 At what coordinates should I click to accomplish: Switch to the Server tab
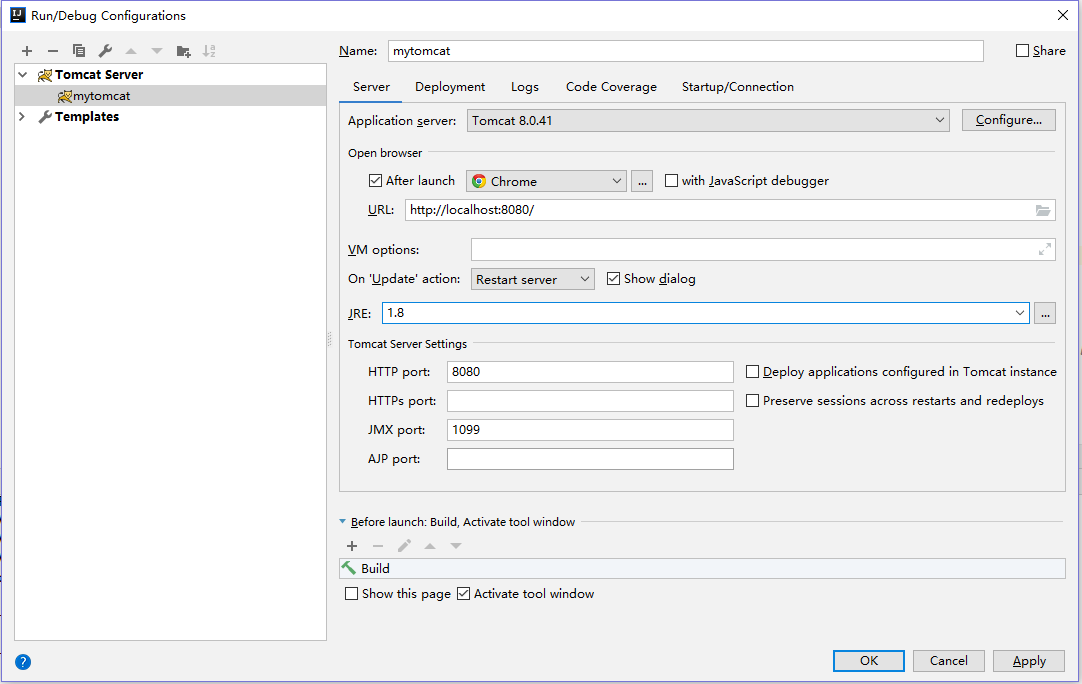point(371,87)
